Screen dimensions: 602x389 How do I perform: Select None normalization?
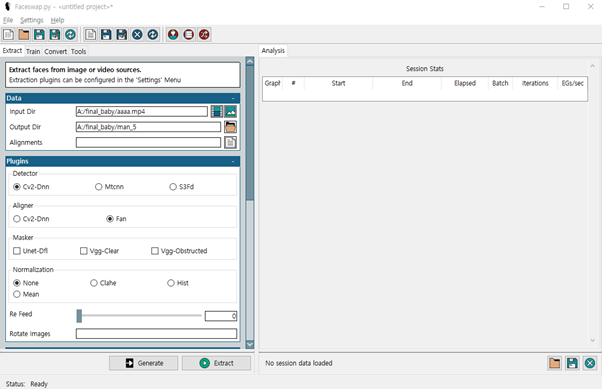[x=26, y=283]
